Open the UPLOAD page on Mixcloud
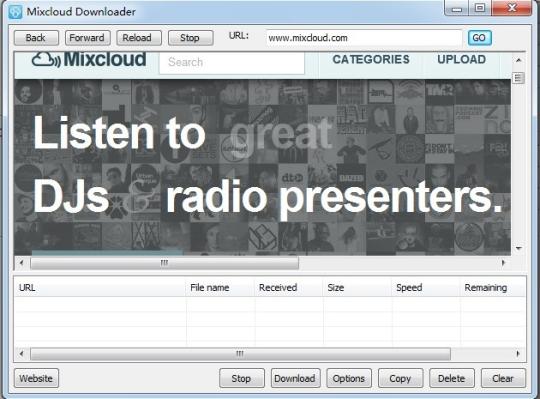 (461, 60)
